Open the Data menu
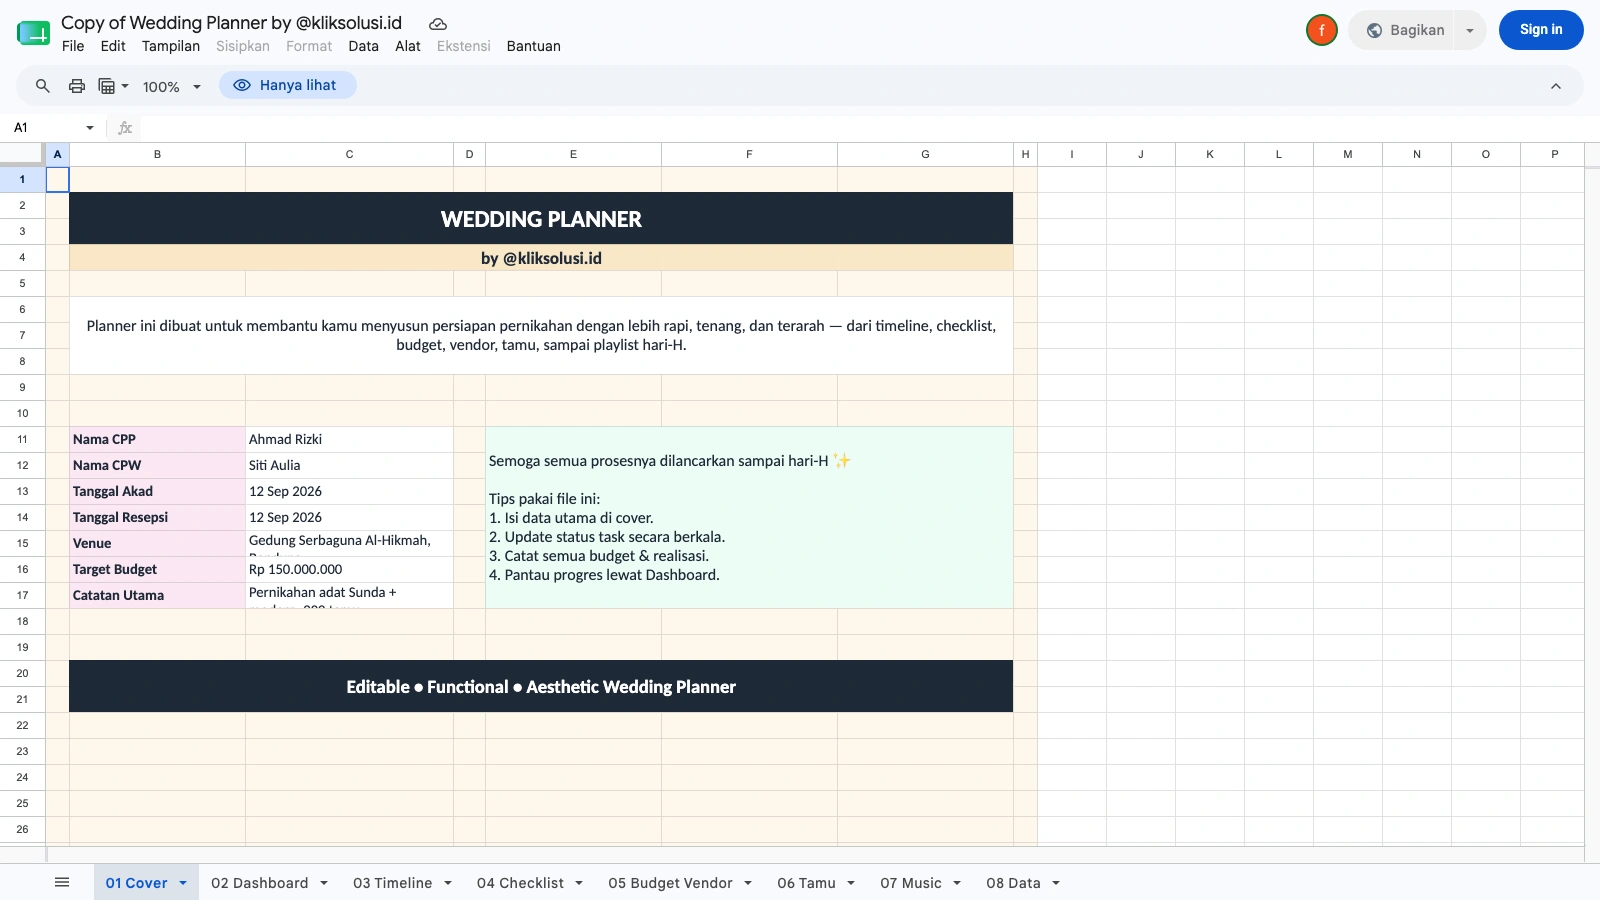 click(x=364, y=46)
